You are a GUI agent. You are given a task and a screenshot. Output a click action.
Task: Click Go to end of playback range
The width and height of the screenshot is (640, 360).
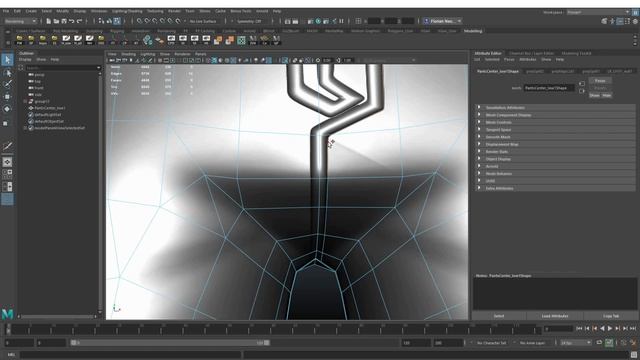(633, 328)
